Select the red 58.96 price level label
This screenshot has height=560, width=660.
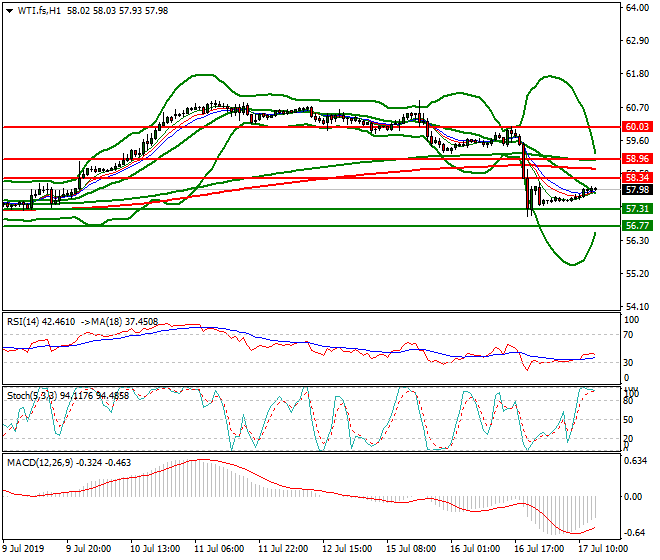tap(637, 159)
